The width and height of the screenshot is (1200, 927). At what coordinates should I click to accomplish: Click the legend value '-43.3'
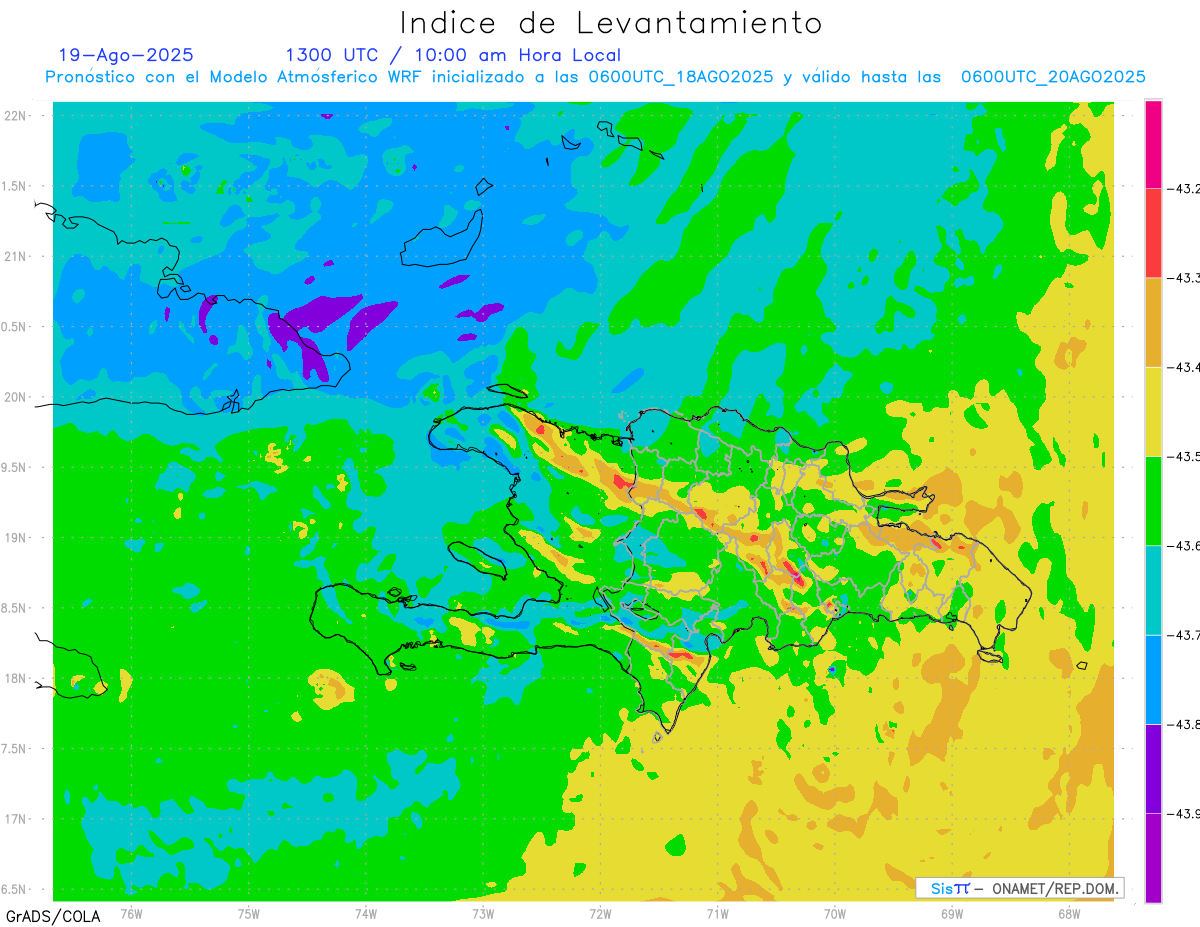pyautogui.click(x=1184, y=278)
